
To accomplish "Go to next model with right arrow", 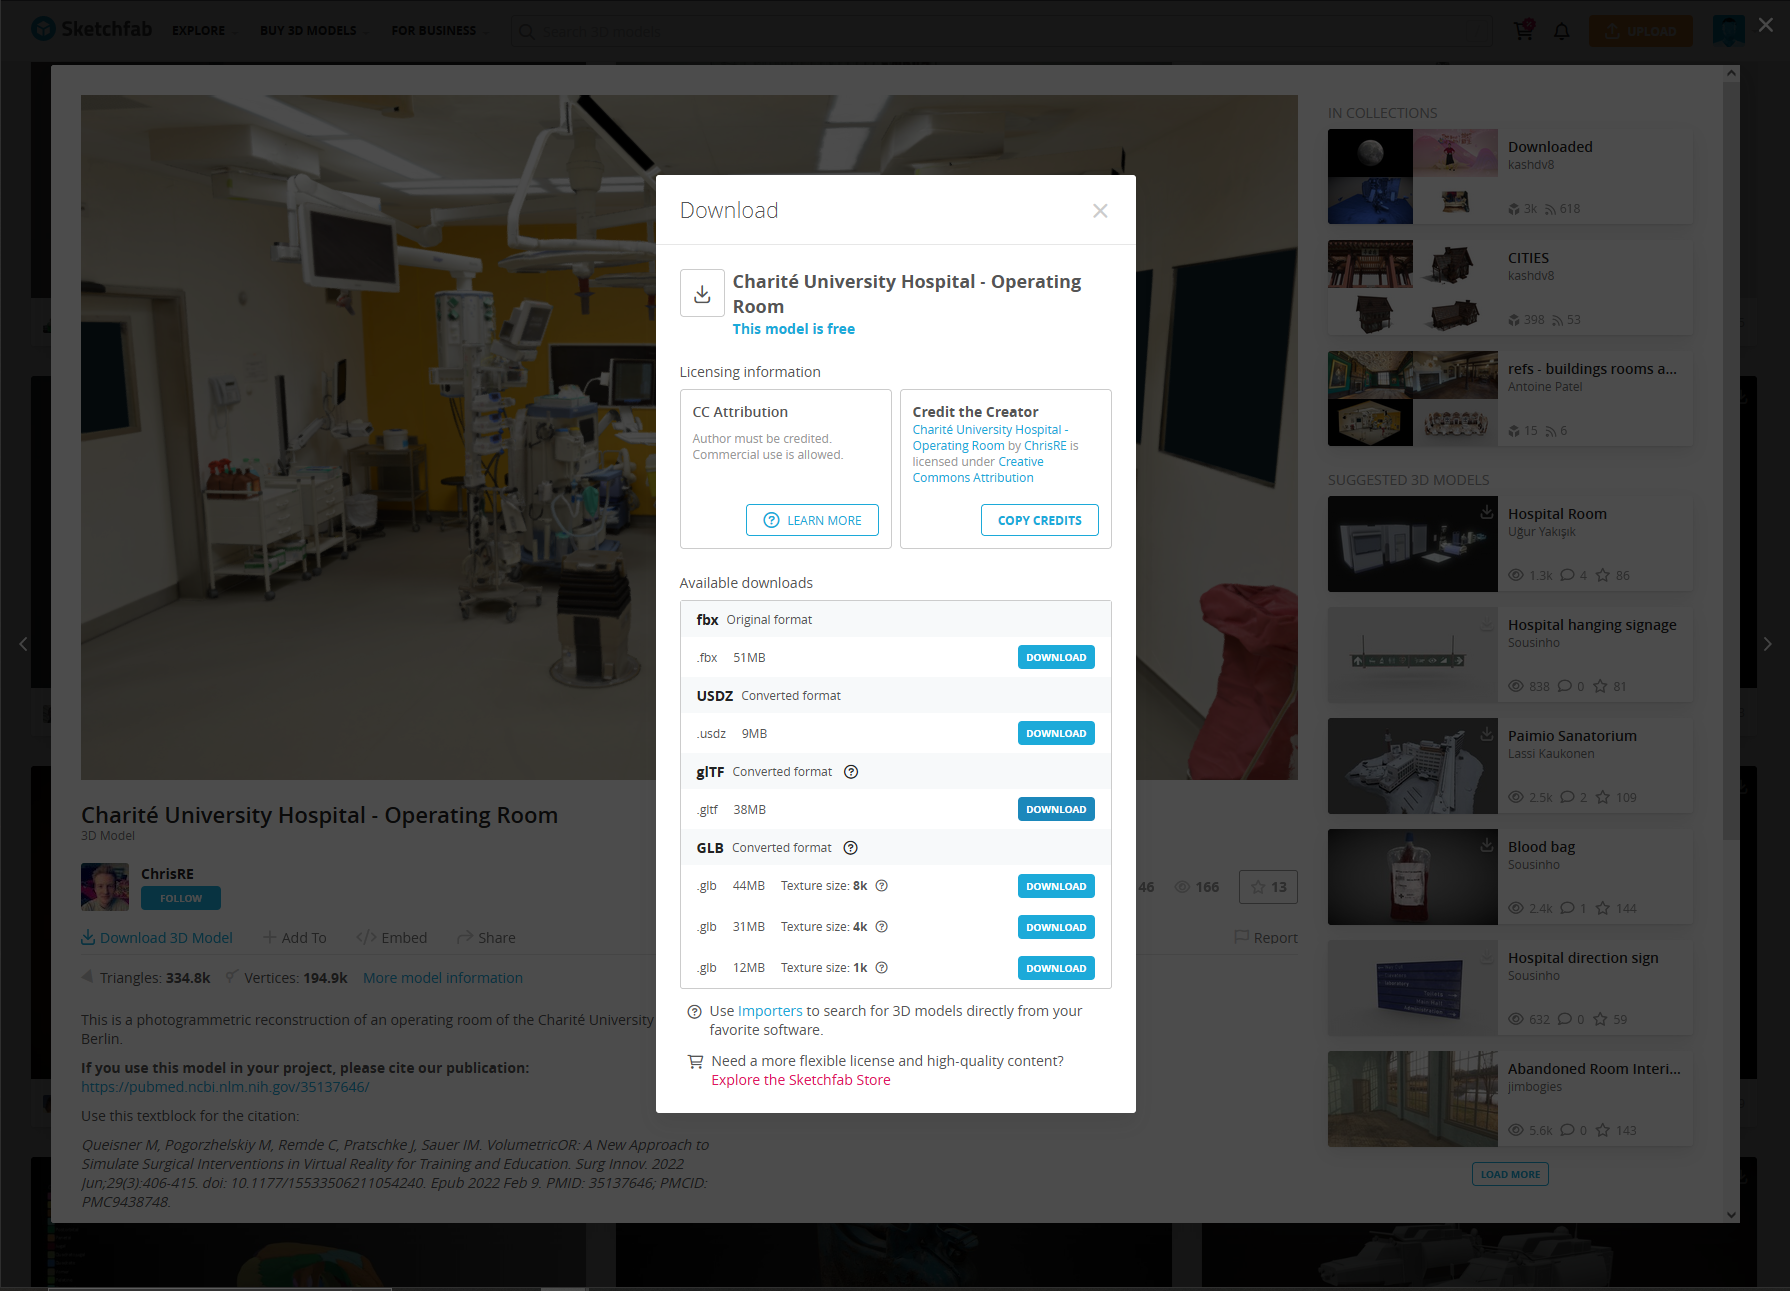I will click(1767, 644).
